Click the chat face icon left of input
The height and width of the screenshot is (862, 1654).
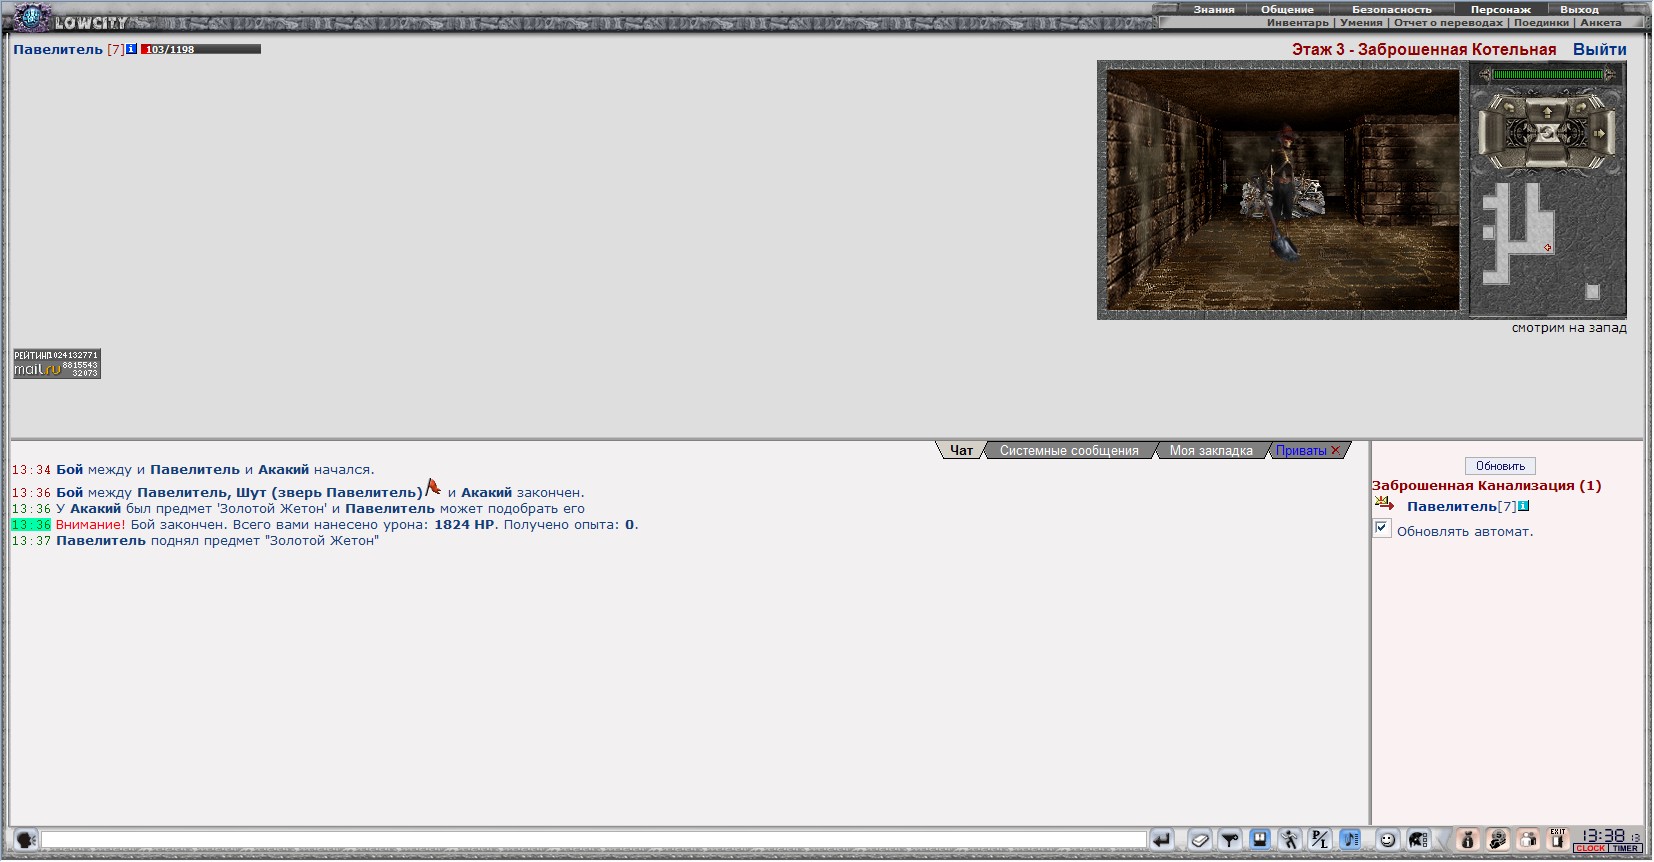click(25, 840)
